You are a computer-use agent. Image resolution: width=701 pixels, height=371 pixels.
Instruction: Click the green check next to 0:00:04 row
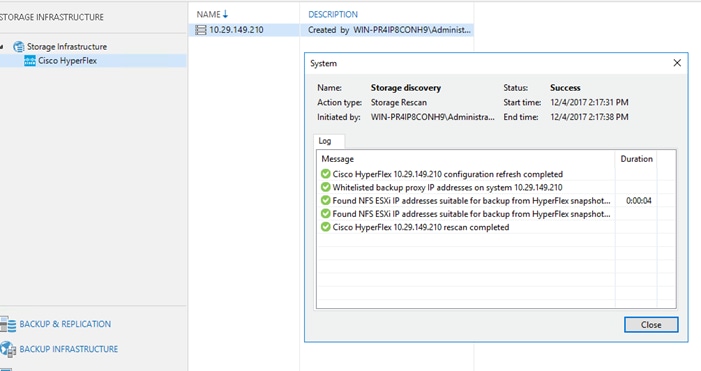coord(325,201)
